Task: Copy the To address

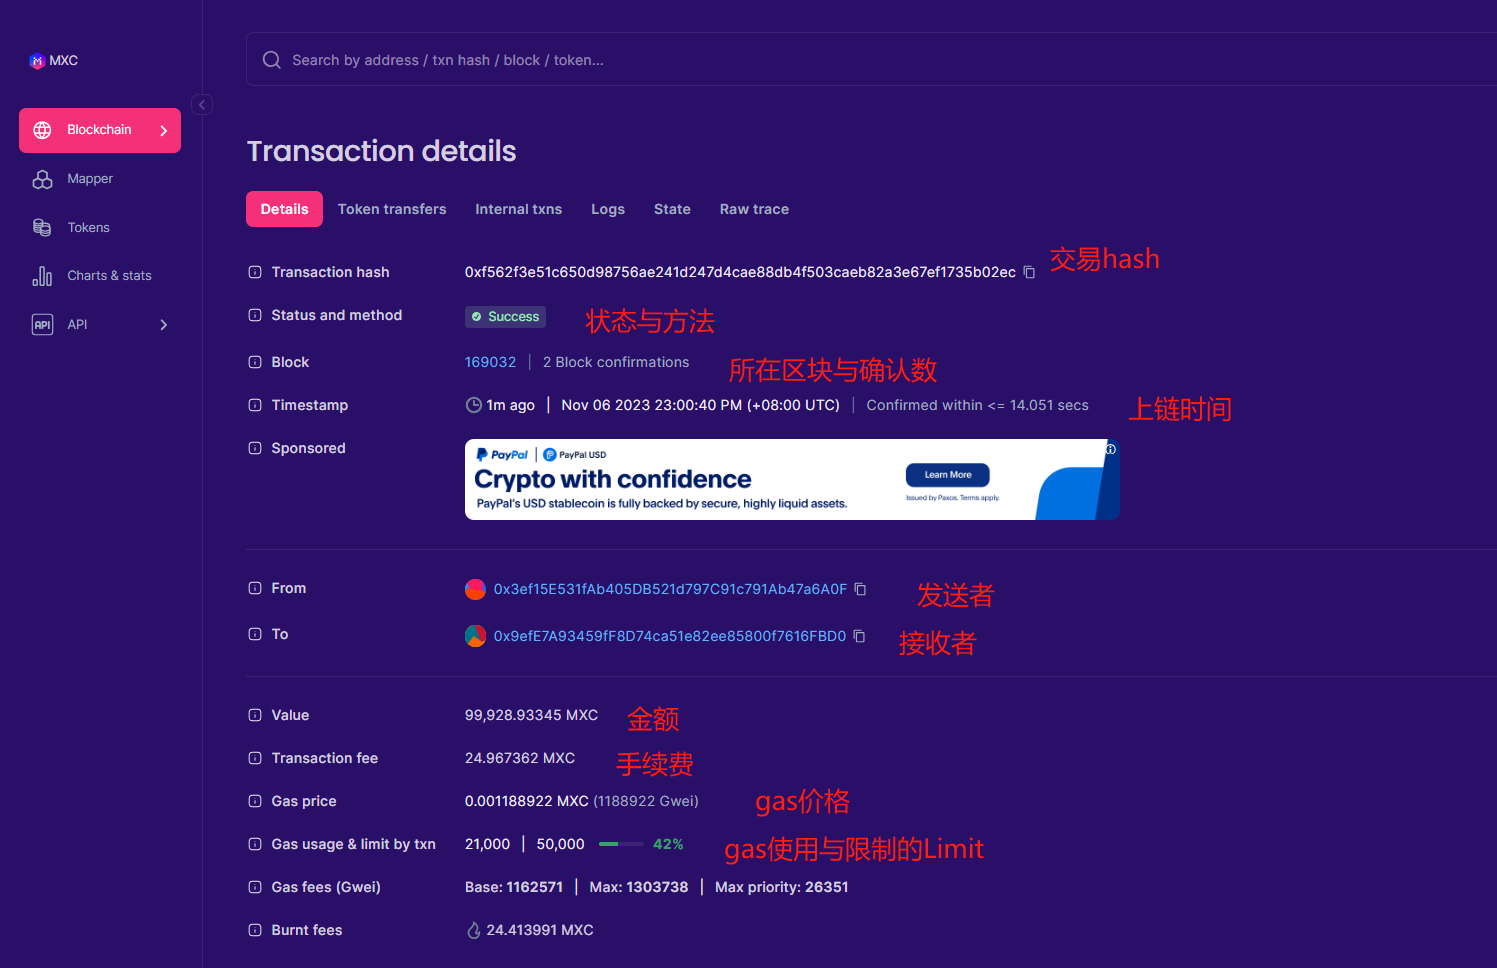Action: tap(859, 637)
